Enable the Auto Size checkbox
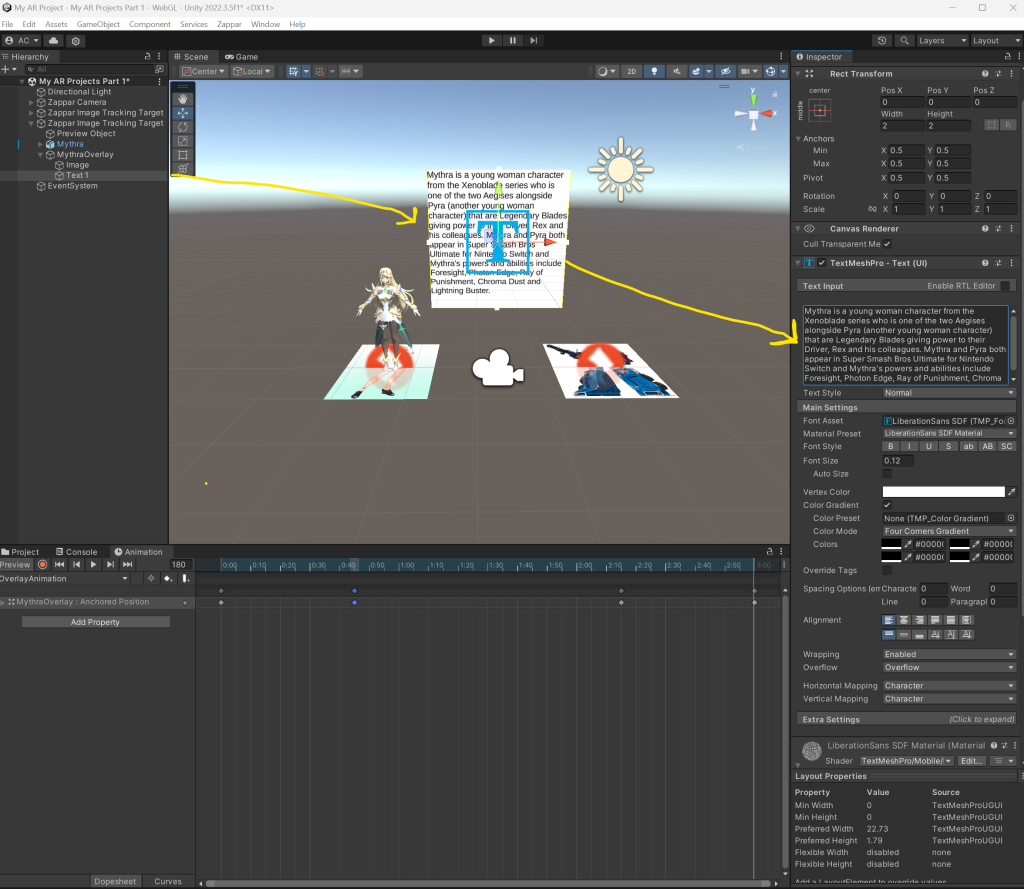The height and width of the screenshot is (889, 1024). 887,473
